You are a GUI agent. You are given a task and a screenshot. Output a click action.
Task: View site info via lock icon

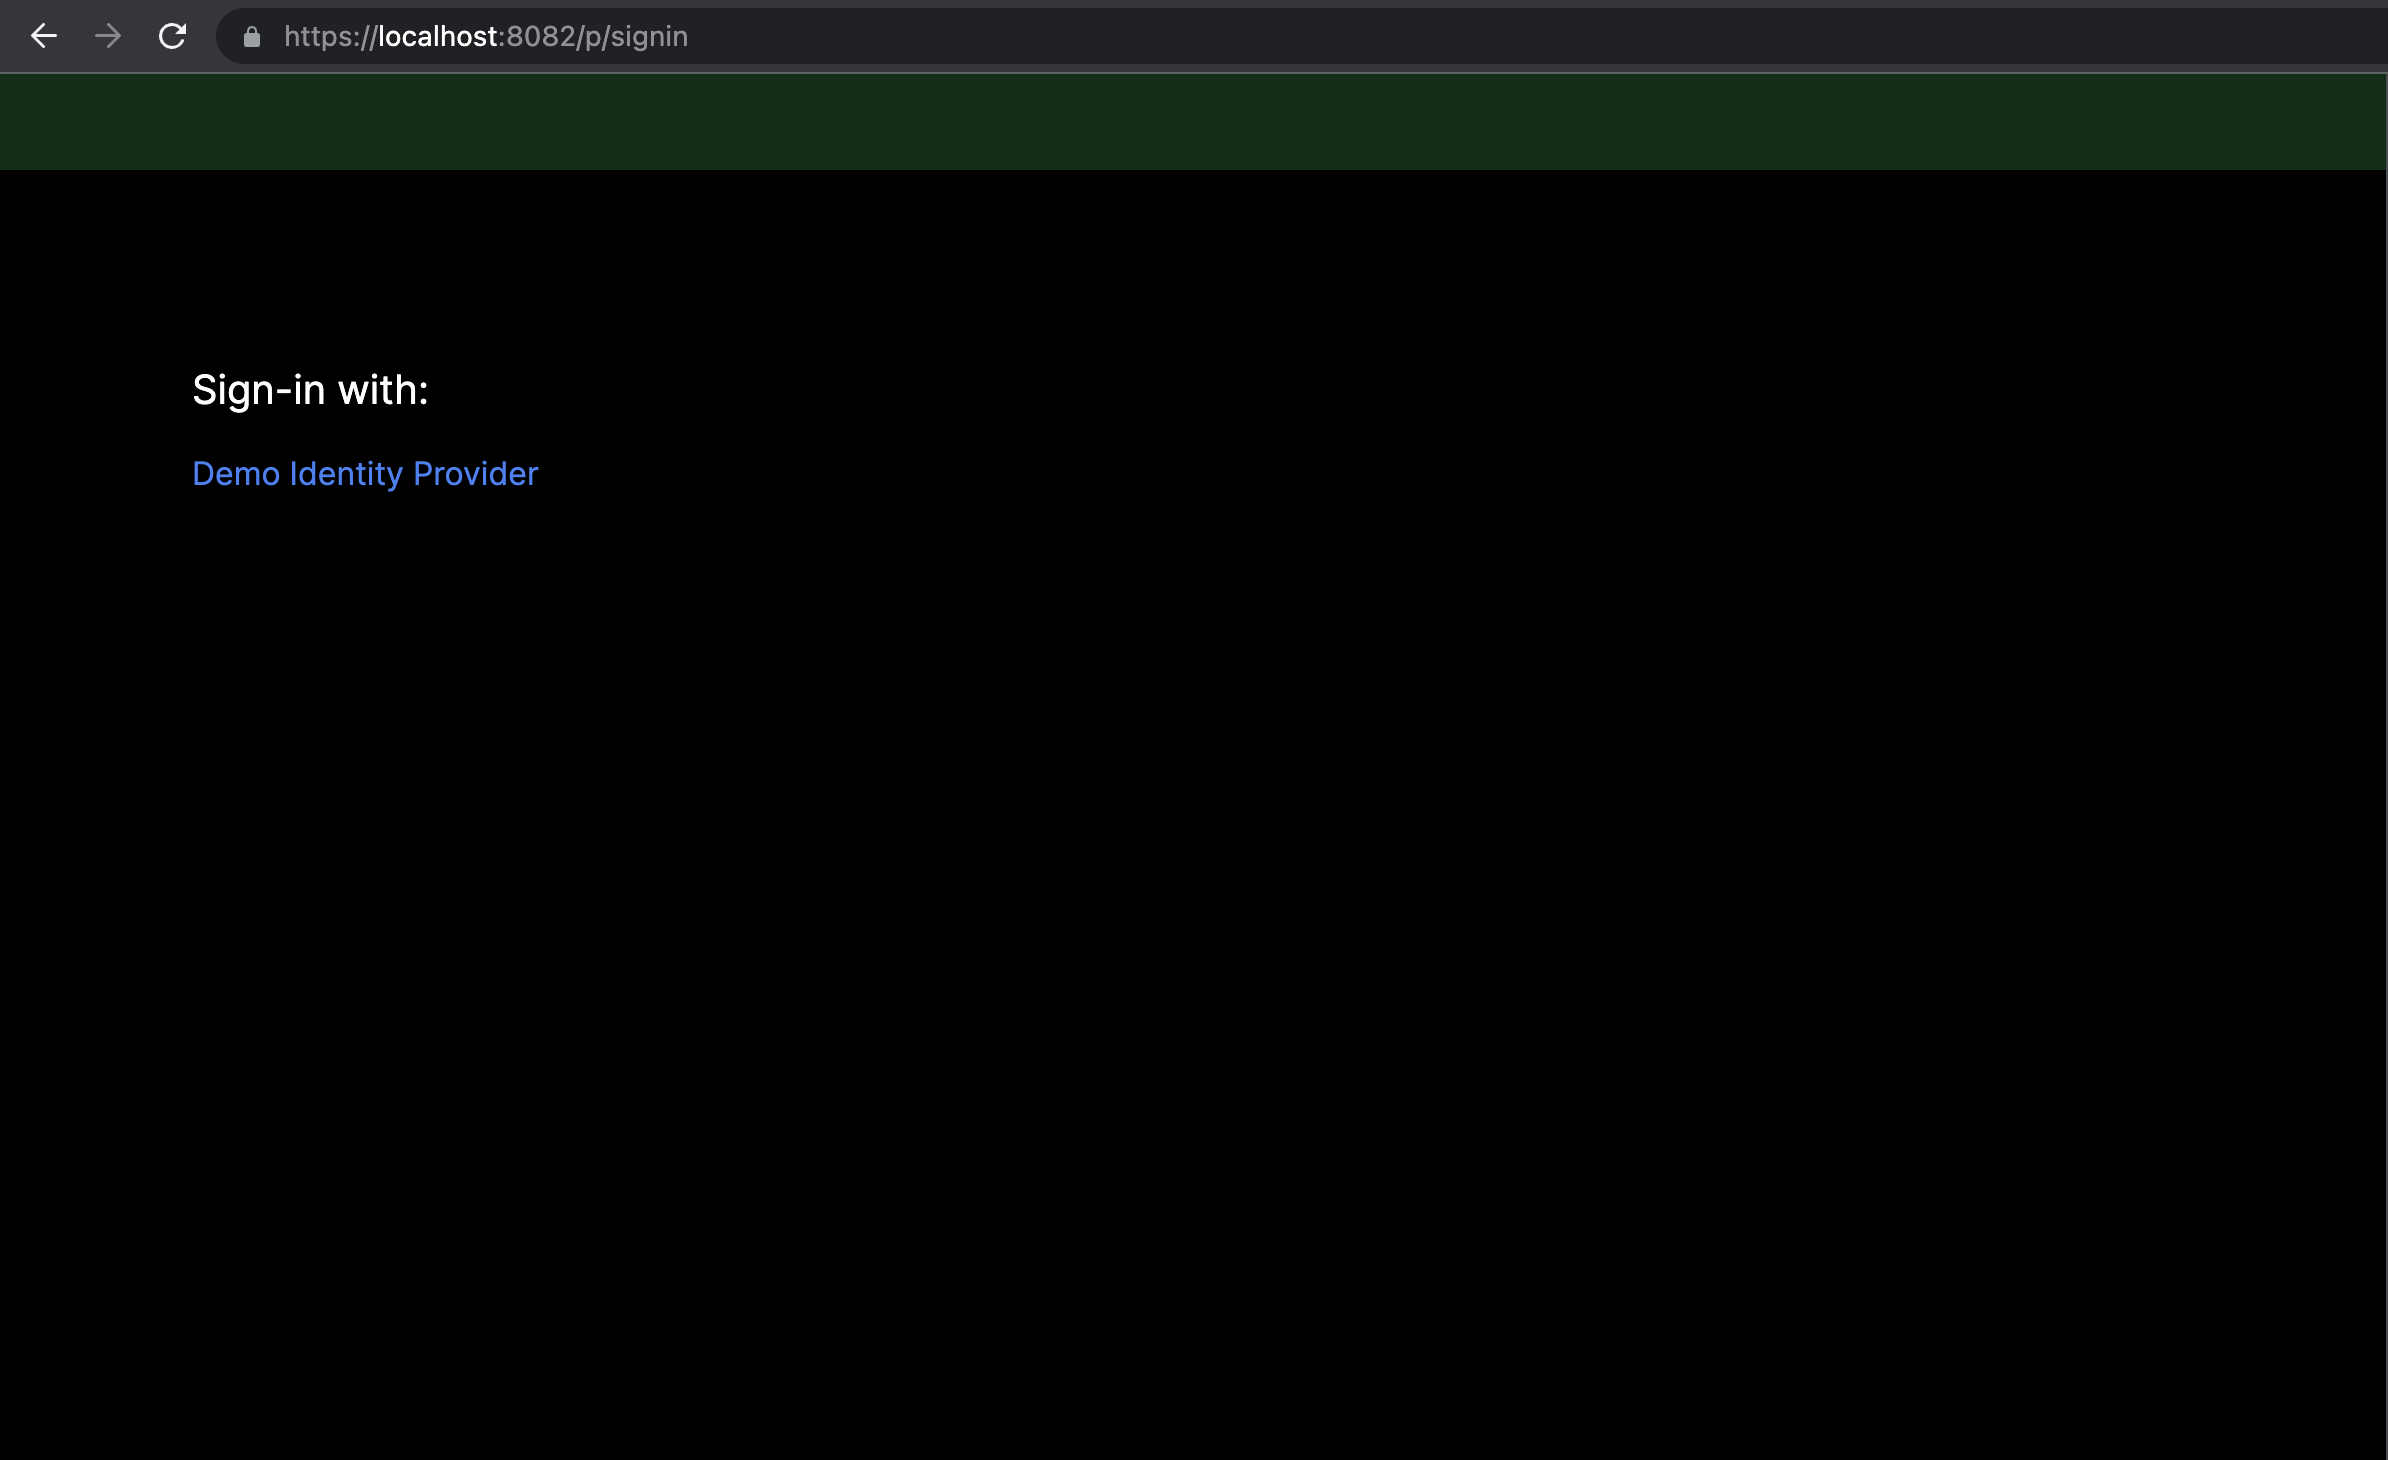(x=252, y=37)
